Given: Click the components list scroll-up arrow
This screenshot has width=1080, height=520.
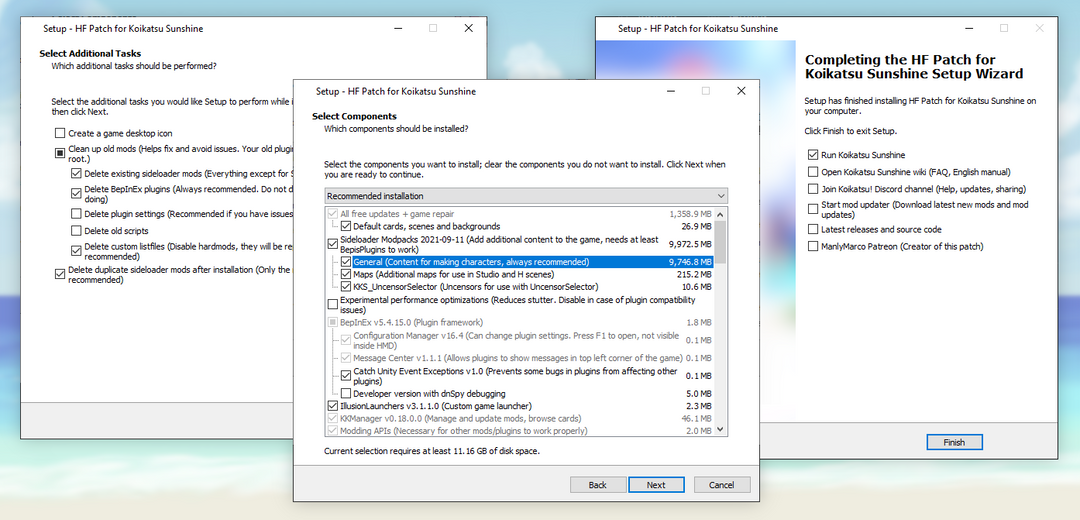Looking at the screenshot, I should pos(721,213).
